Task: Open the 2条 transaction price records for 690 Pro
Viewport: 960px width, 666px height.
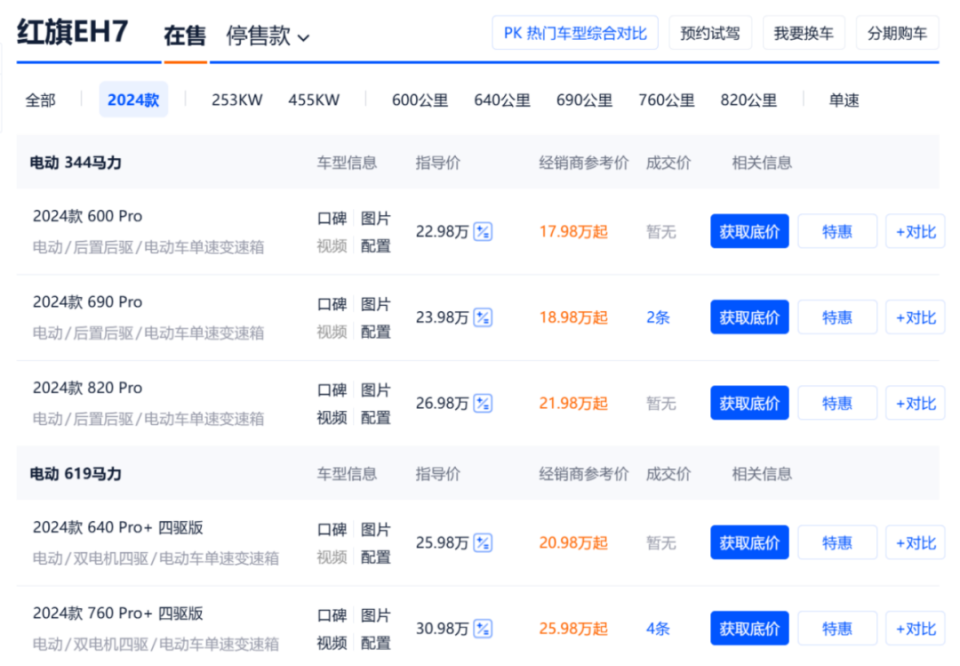Action: tap(657, 317)
